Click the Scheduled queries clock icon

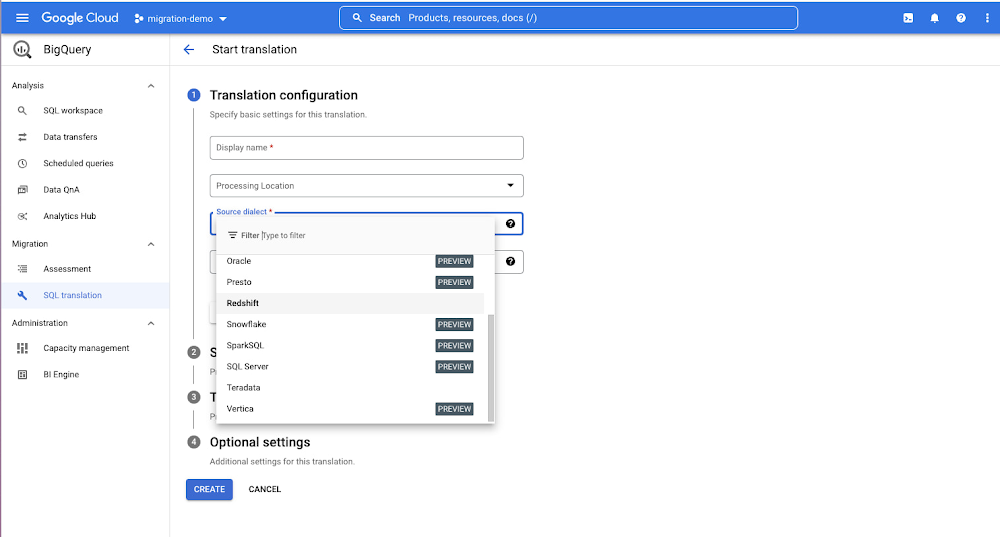pos(22,163)
